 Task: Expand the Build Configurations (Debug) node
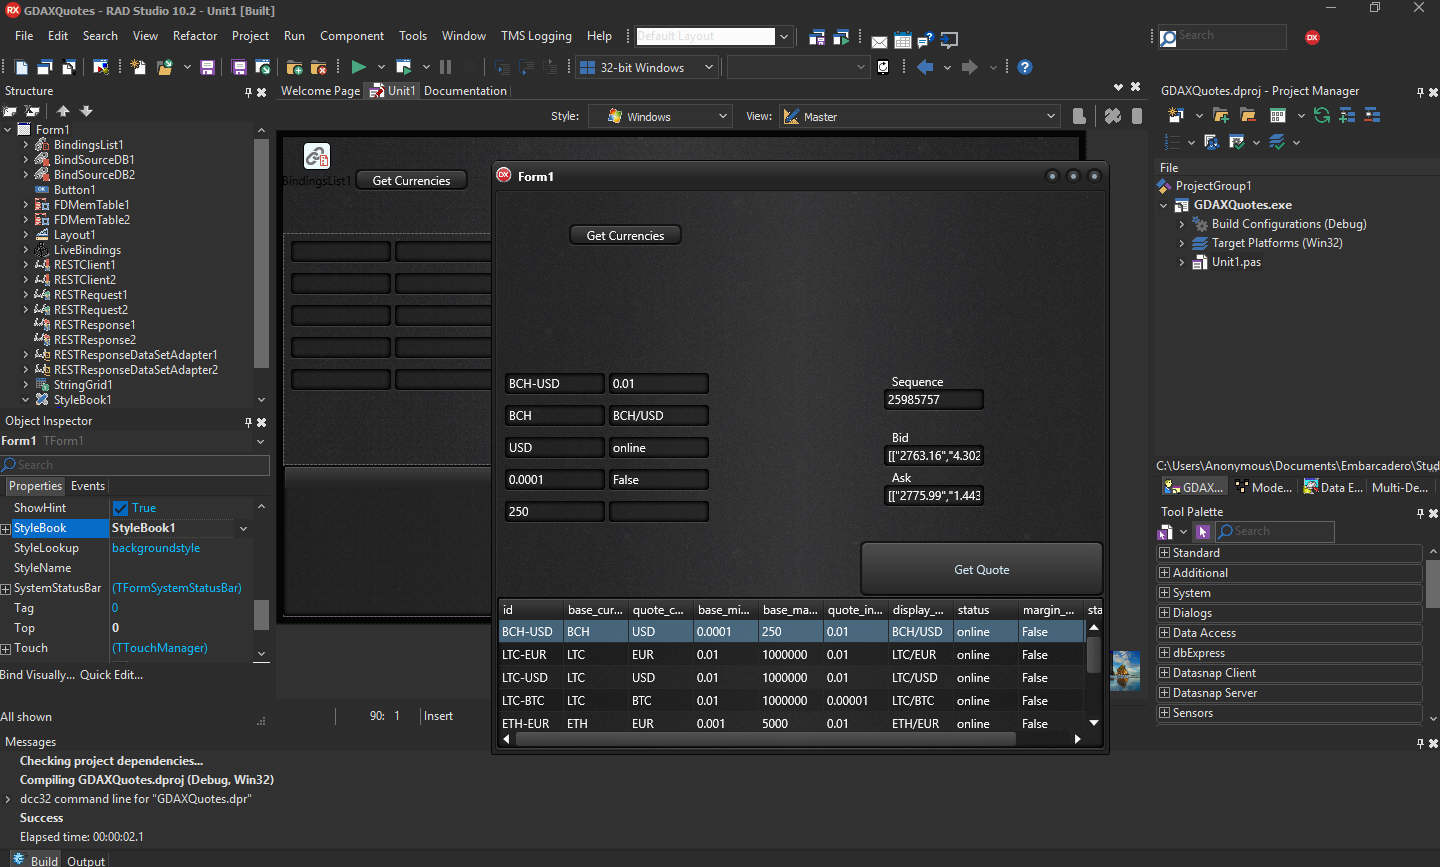tap(1181, 224)
